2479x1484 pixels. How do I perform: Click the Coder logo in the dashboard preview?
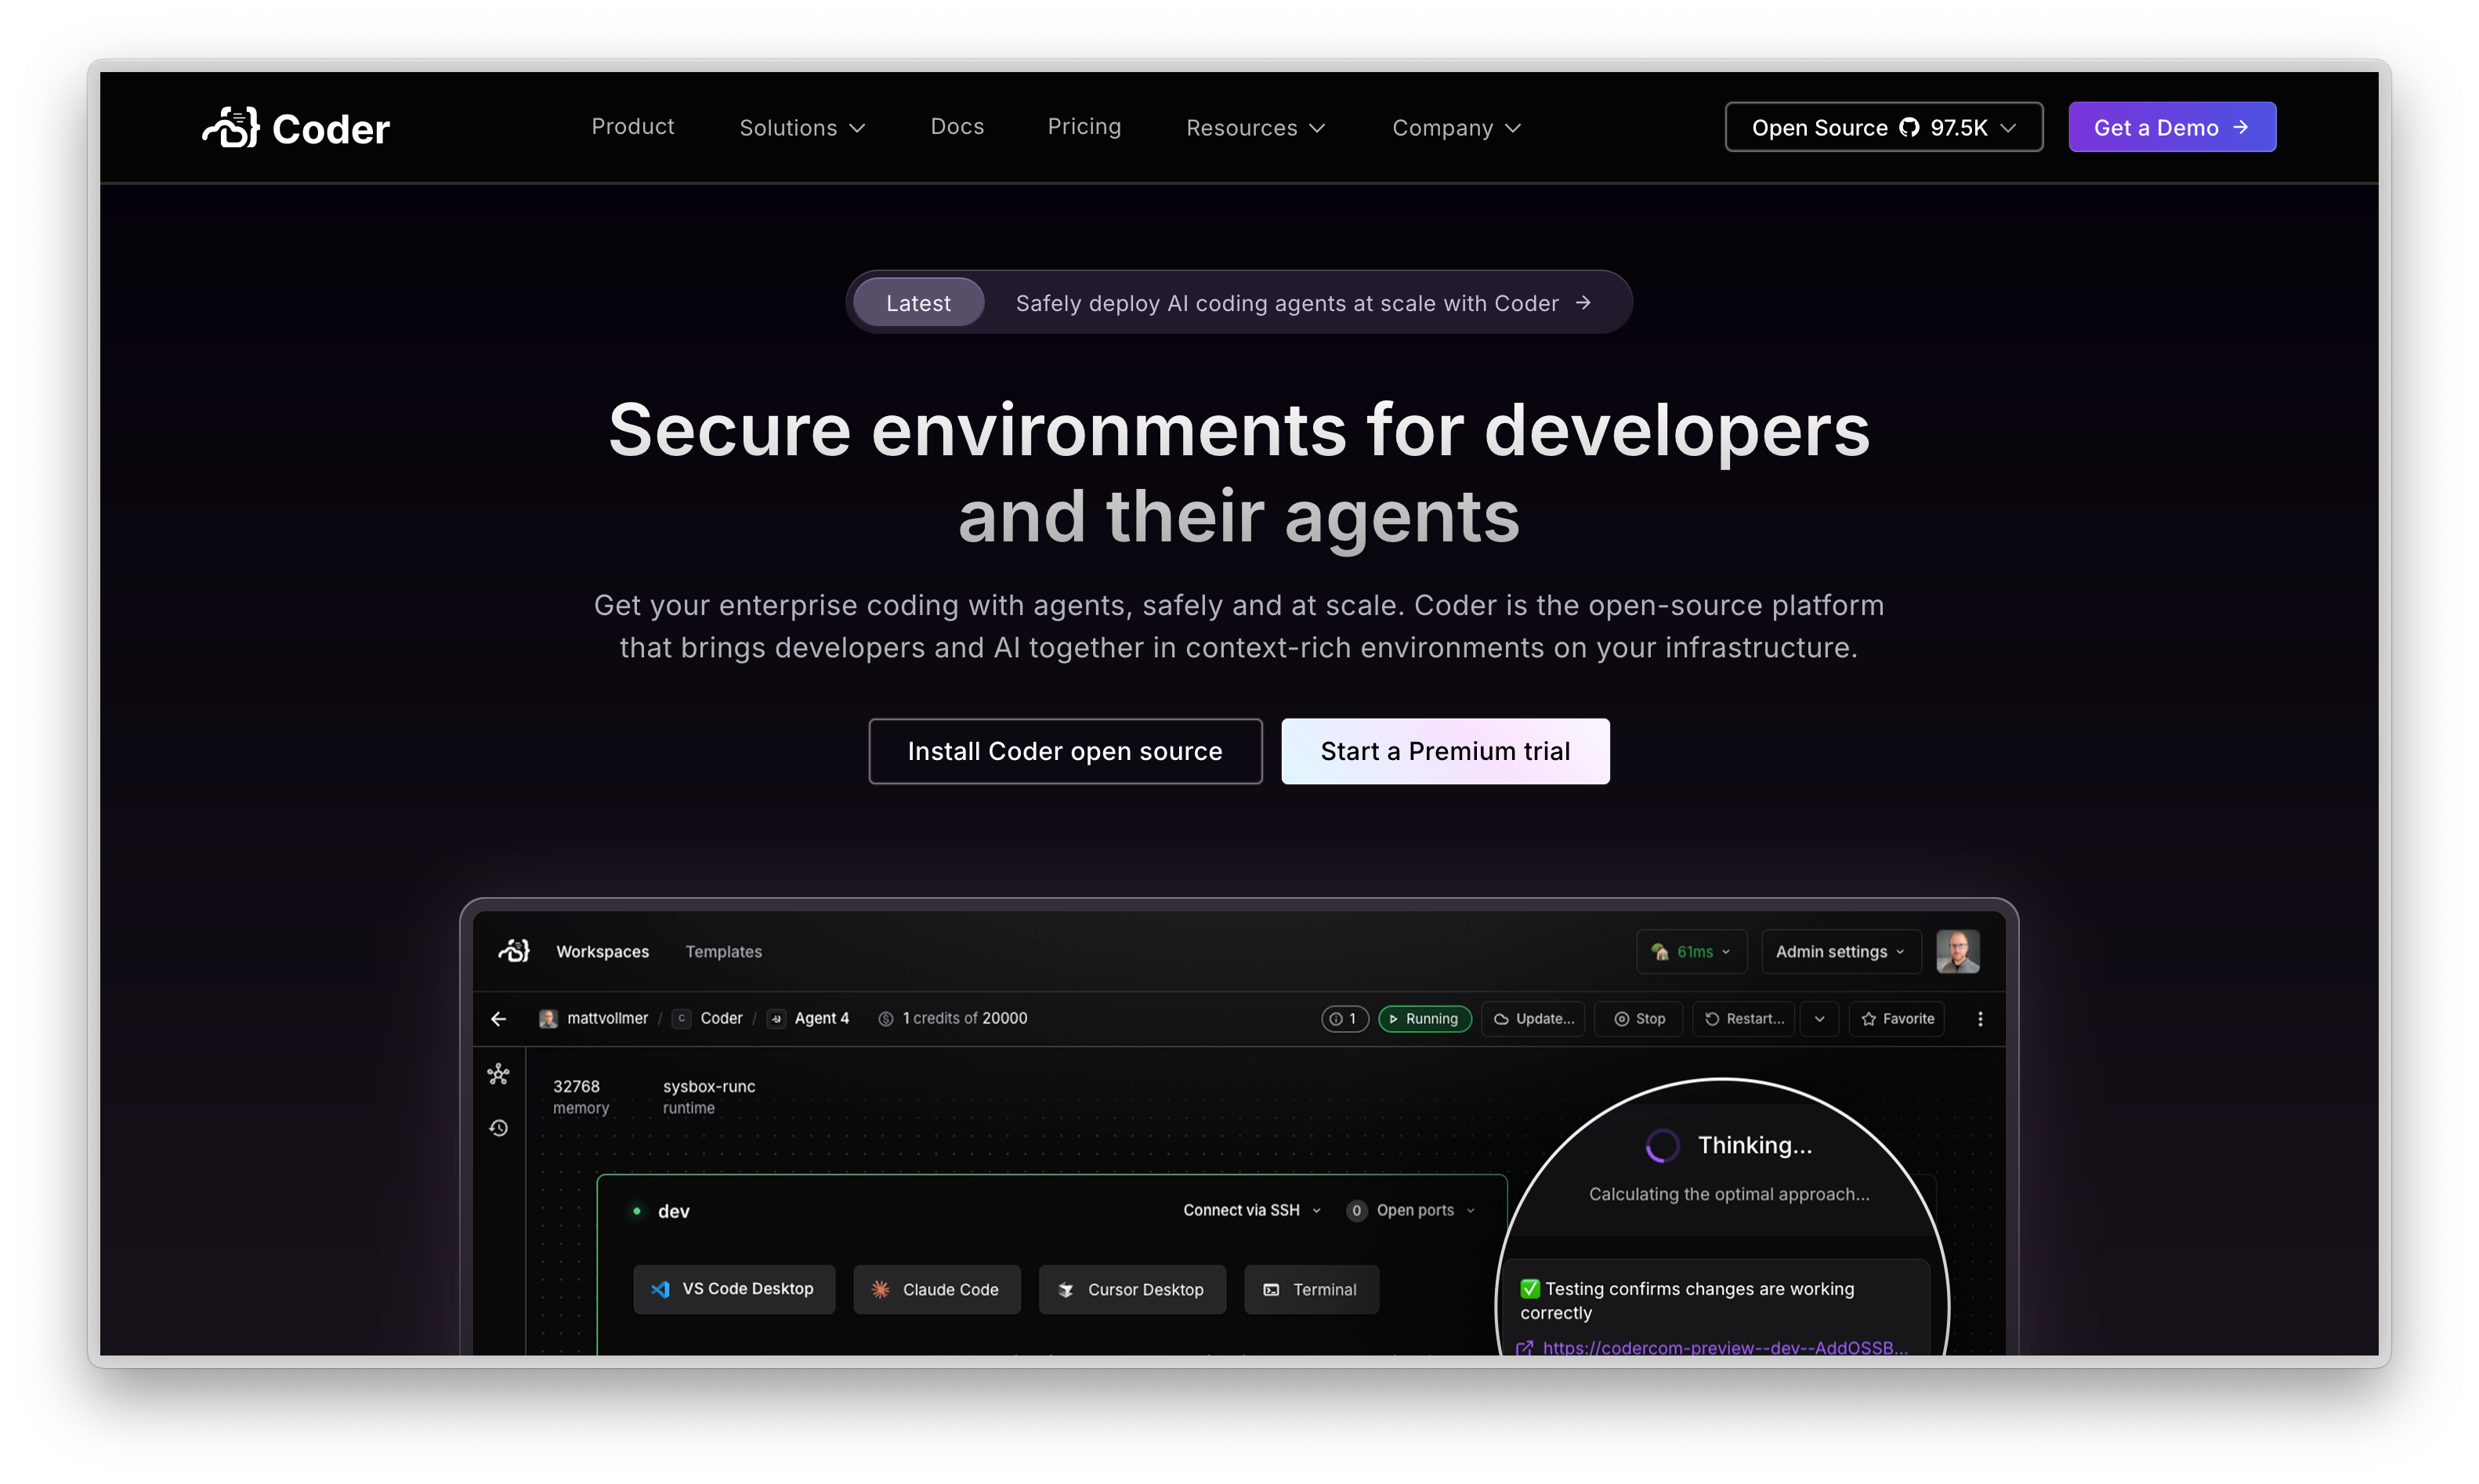[514, 951]
